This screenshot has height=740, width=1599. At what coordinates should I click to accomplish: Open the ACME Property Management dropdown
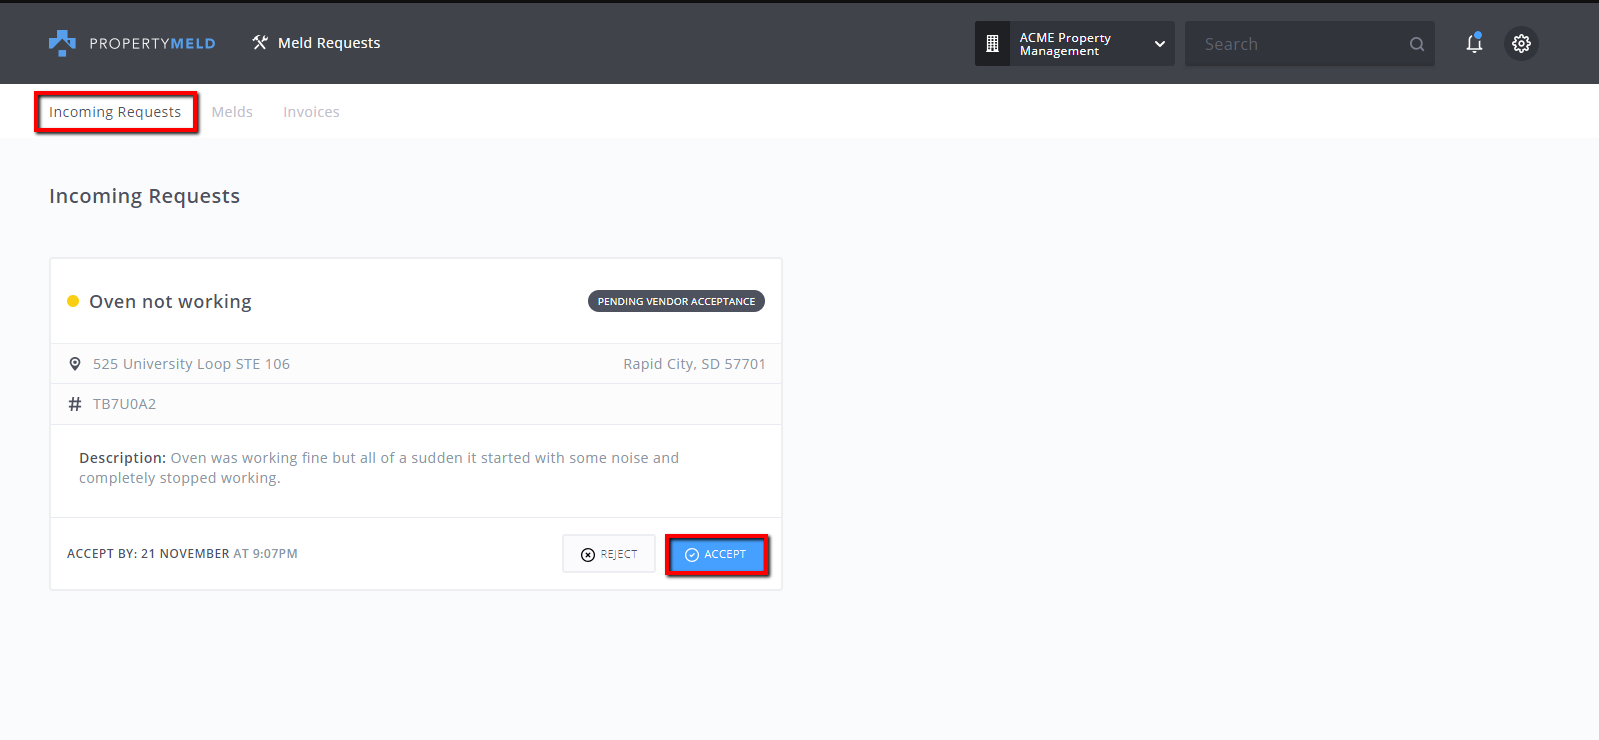(1066, 44)
